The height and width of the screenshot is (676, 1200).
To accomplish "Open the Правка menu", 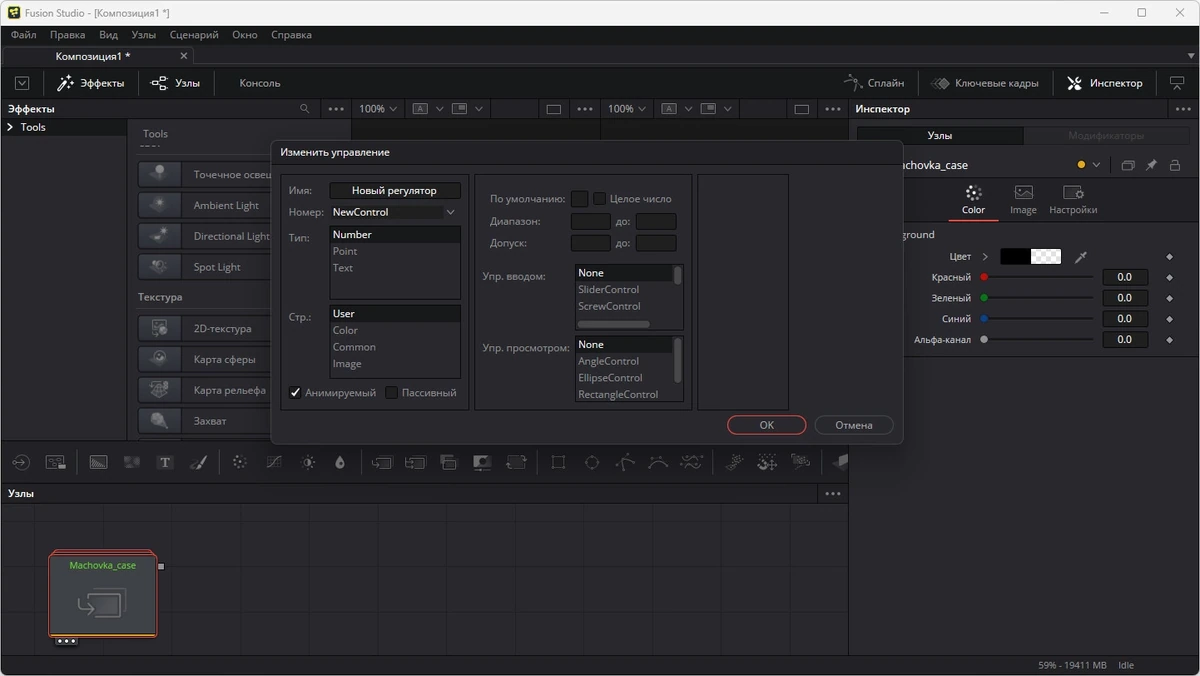I will point(67,35).
